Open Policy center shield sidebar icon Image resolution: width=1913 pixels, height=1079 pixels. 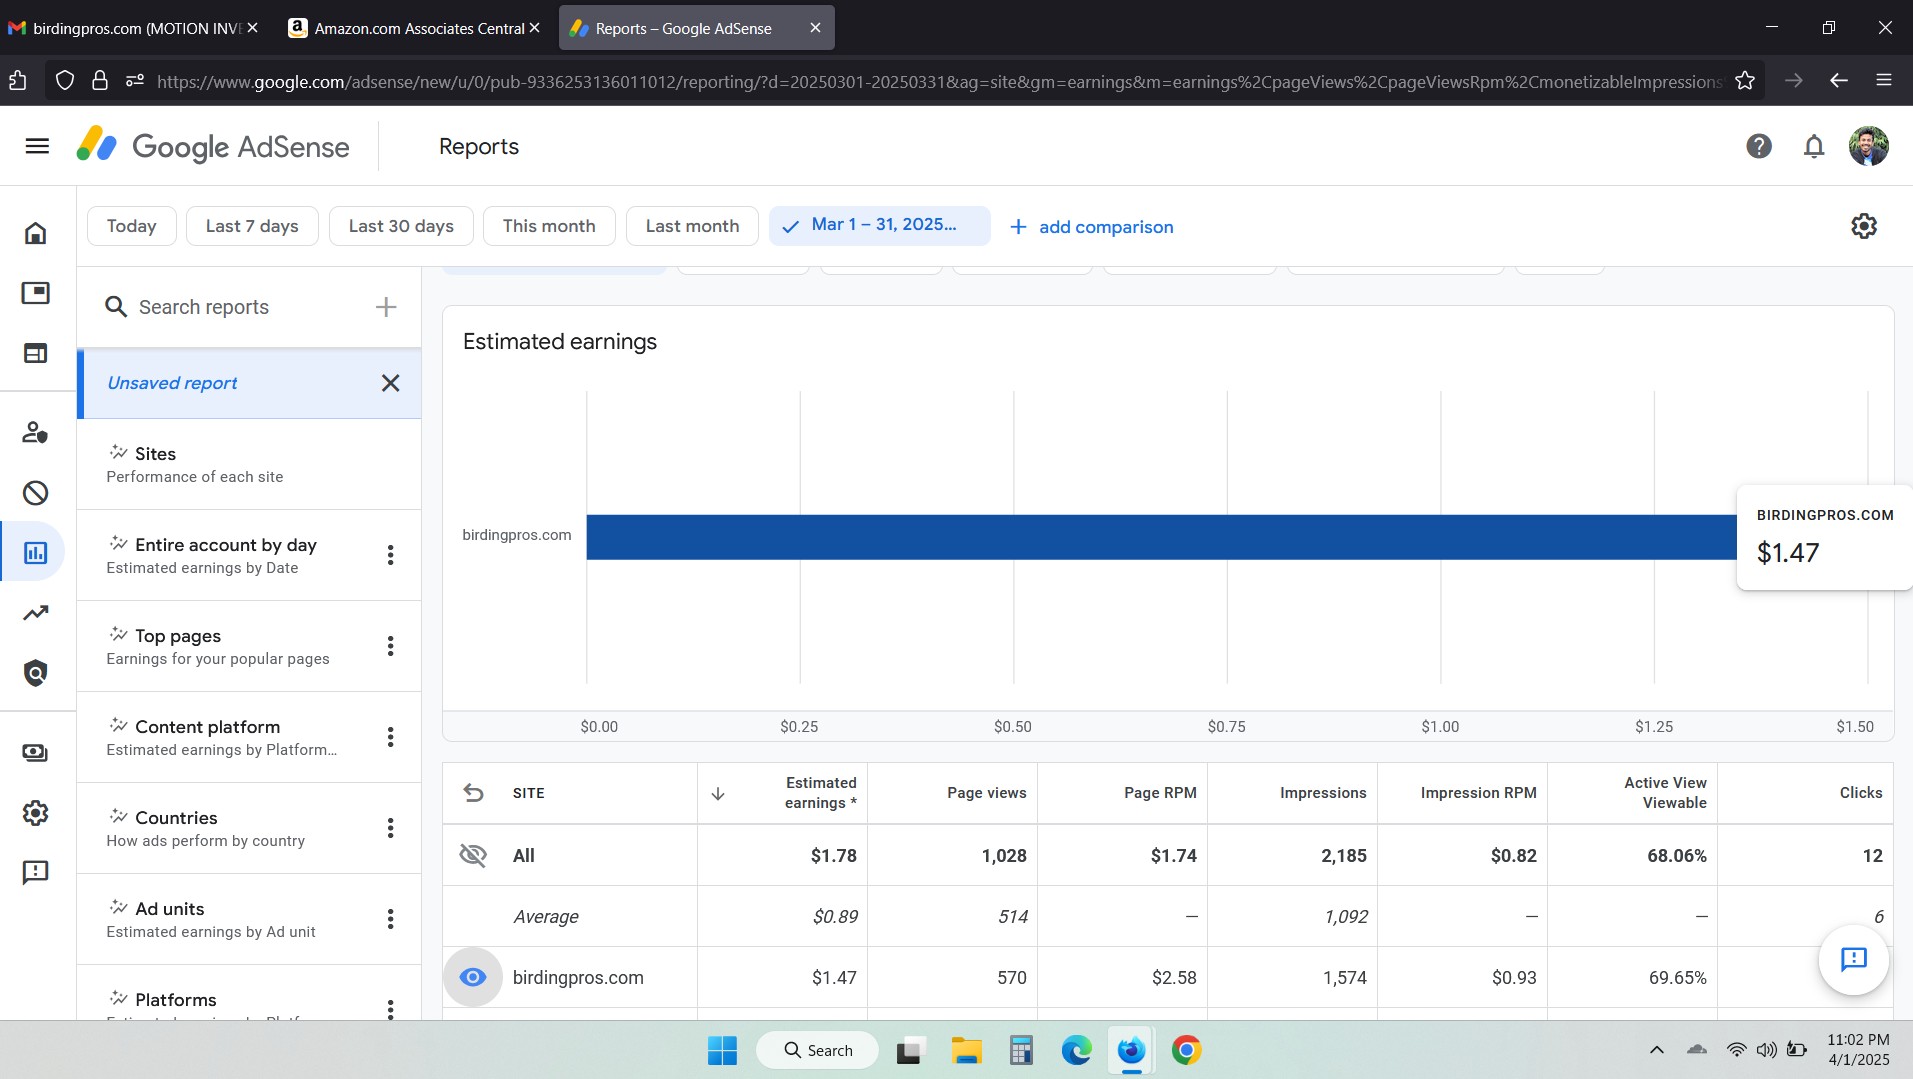[x=36, y=673]
